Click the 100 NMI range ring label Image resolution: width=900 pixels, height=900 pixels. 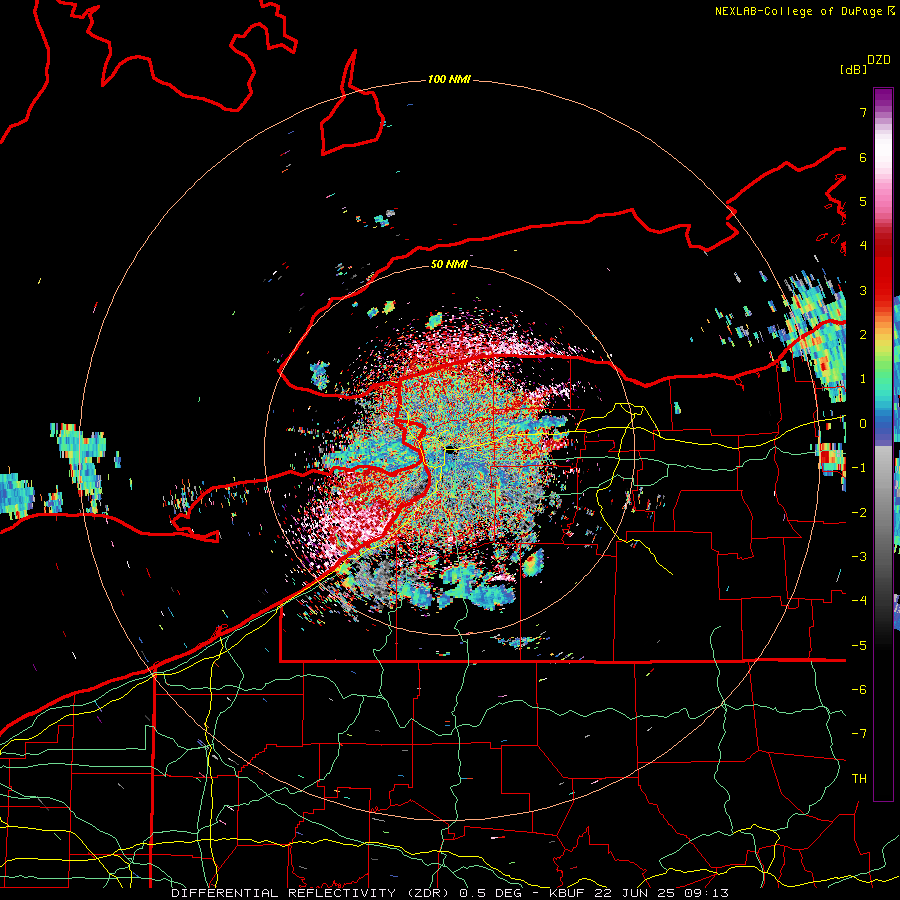[449, 79]
